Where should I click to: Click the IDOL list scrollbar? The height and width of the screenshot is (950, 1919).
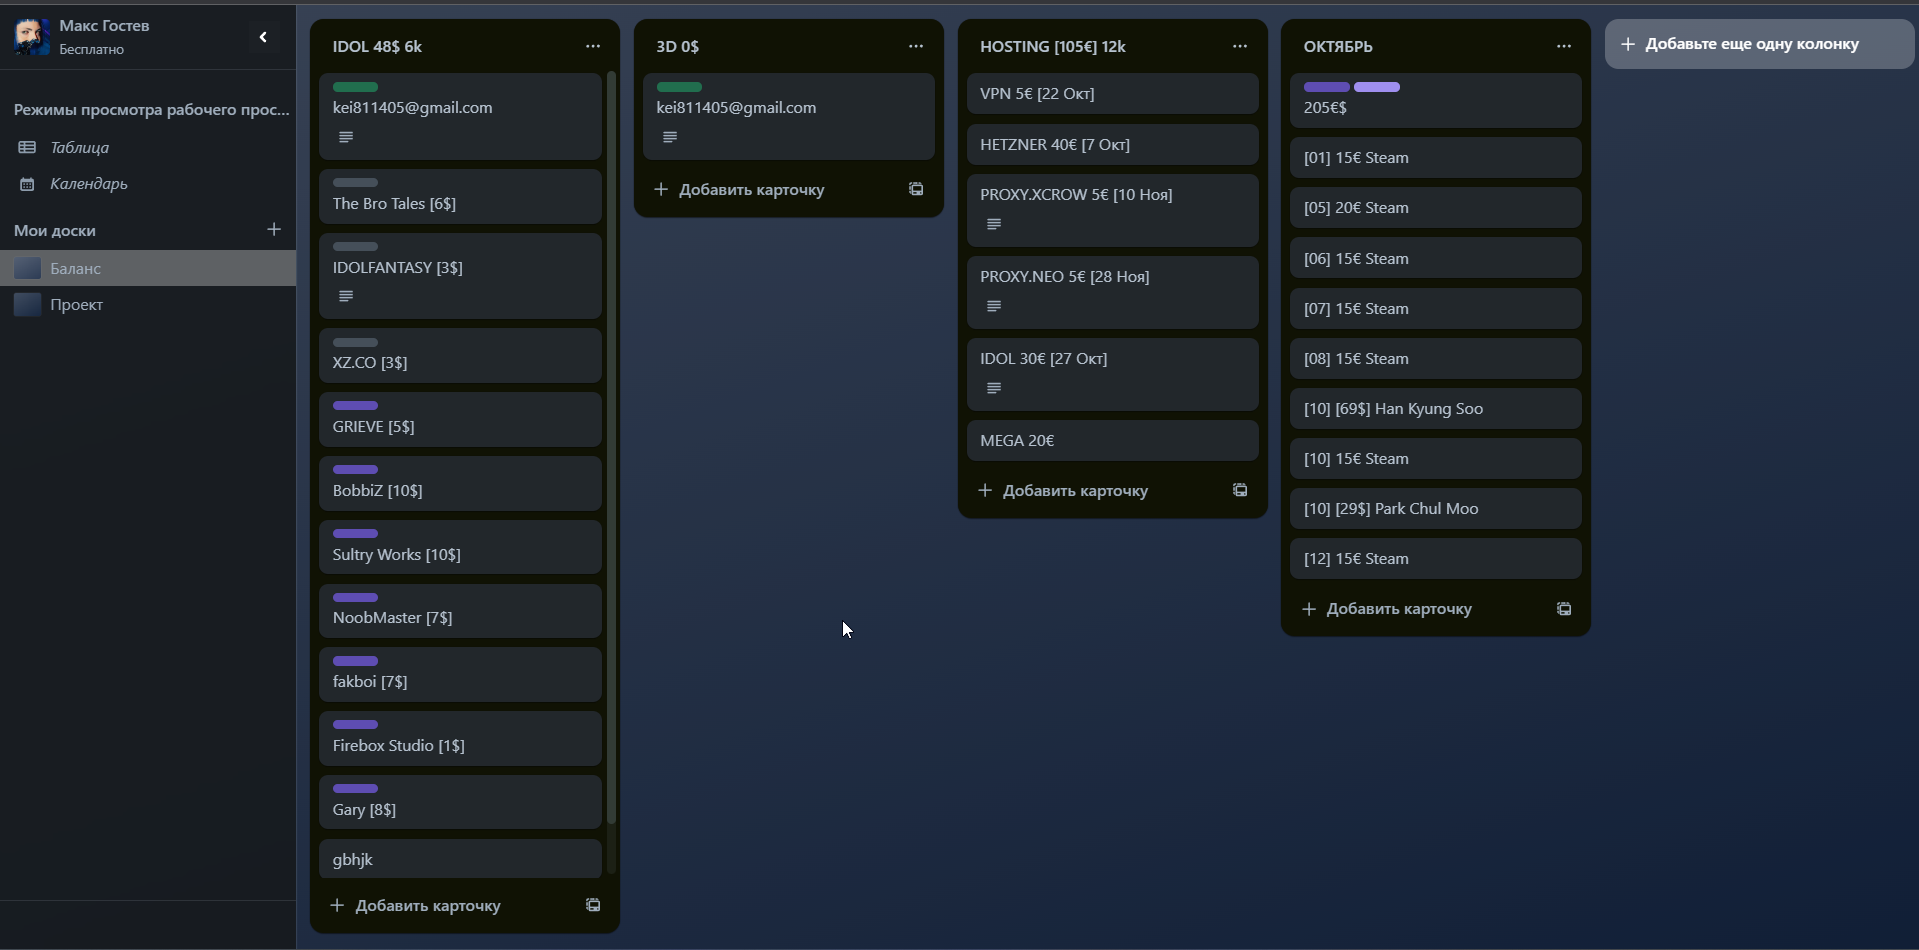(x=611, y=448)
